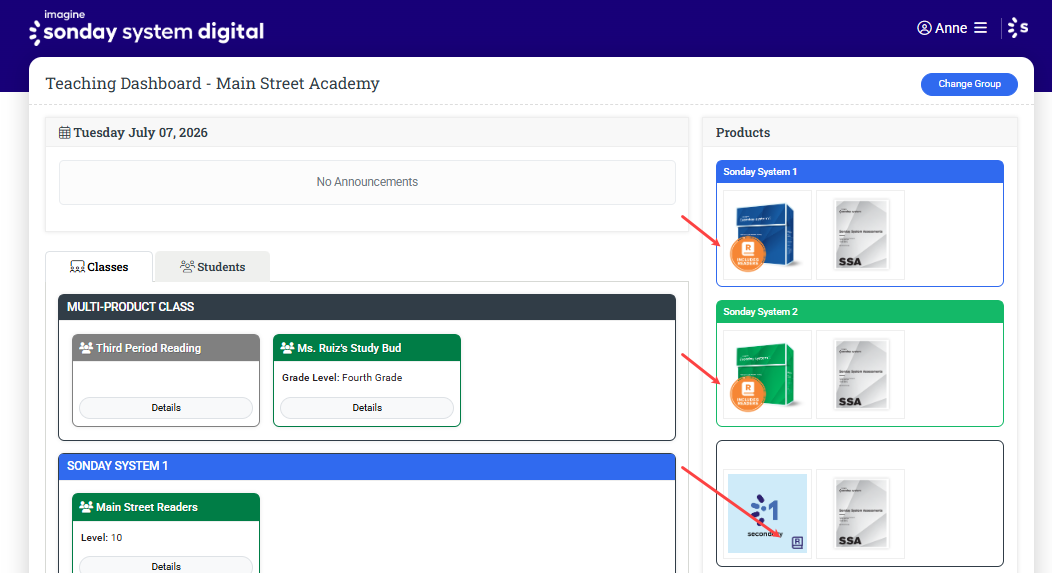Click the people icon on the Students tab
The image size is (1052, 573).
pos(187,266)
